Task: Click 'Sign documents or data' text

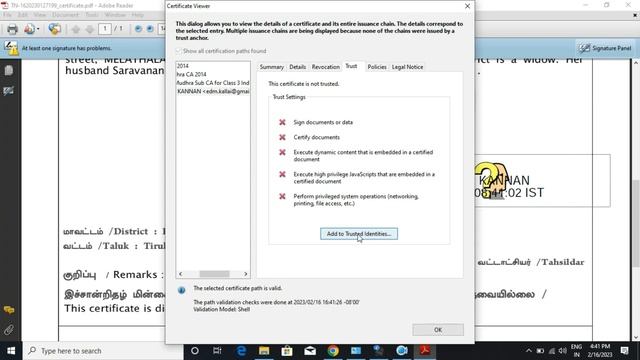Action: 323,122
